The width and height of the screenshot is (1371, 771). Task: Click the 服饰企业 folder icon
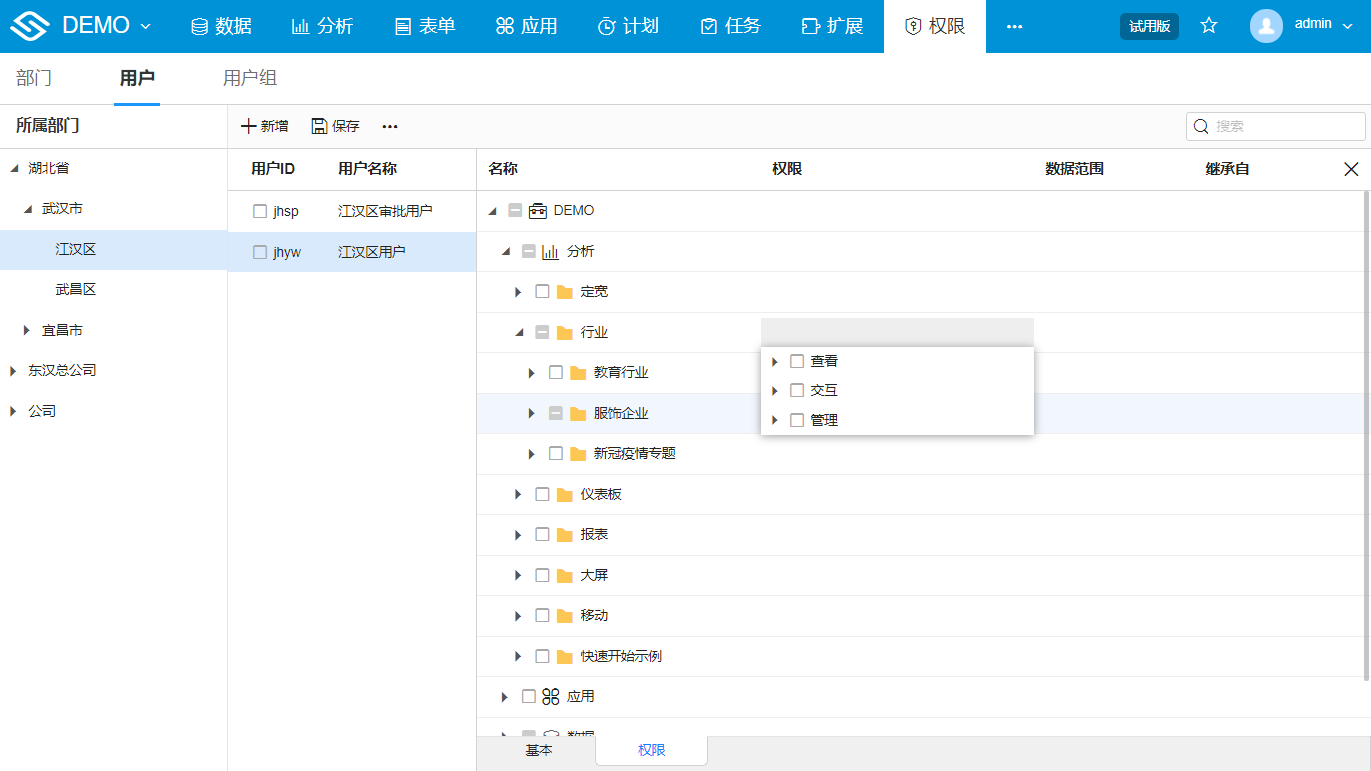pyautogui.click(x=578, y=413)
